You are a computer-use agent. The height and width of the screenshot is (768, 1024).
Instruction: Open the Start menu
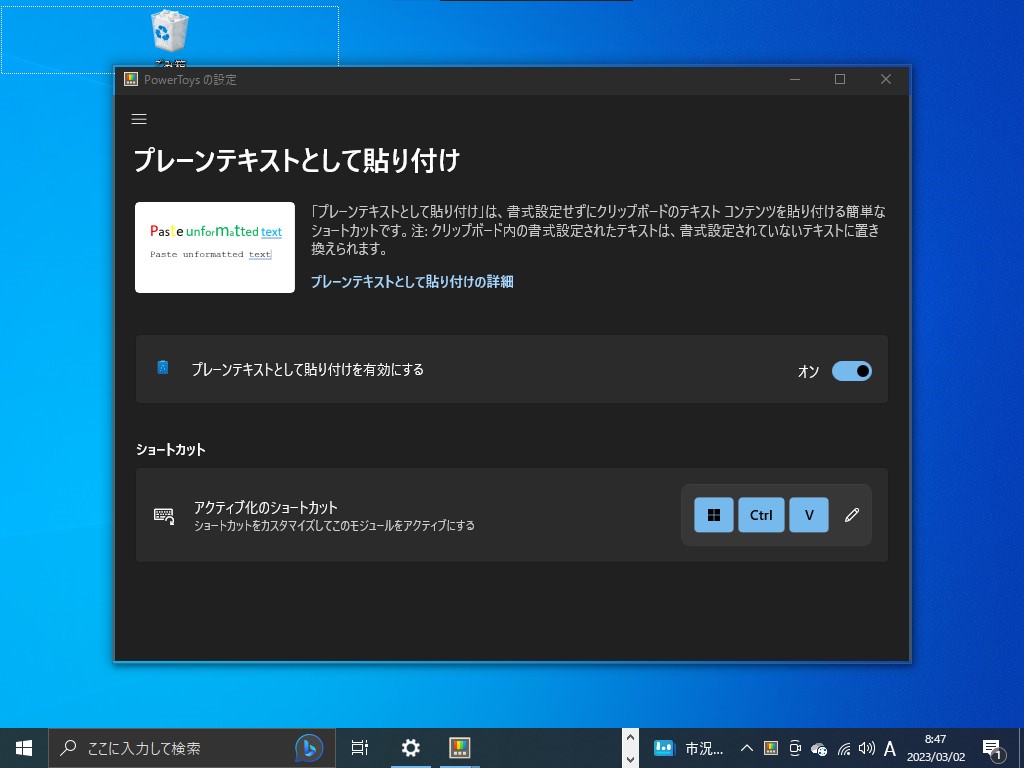(x=22, y=747)
